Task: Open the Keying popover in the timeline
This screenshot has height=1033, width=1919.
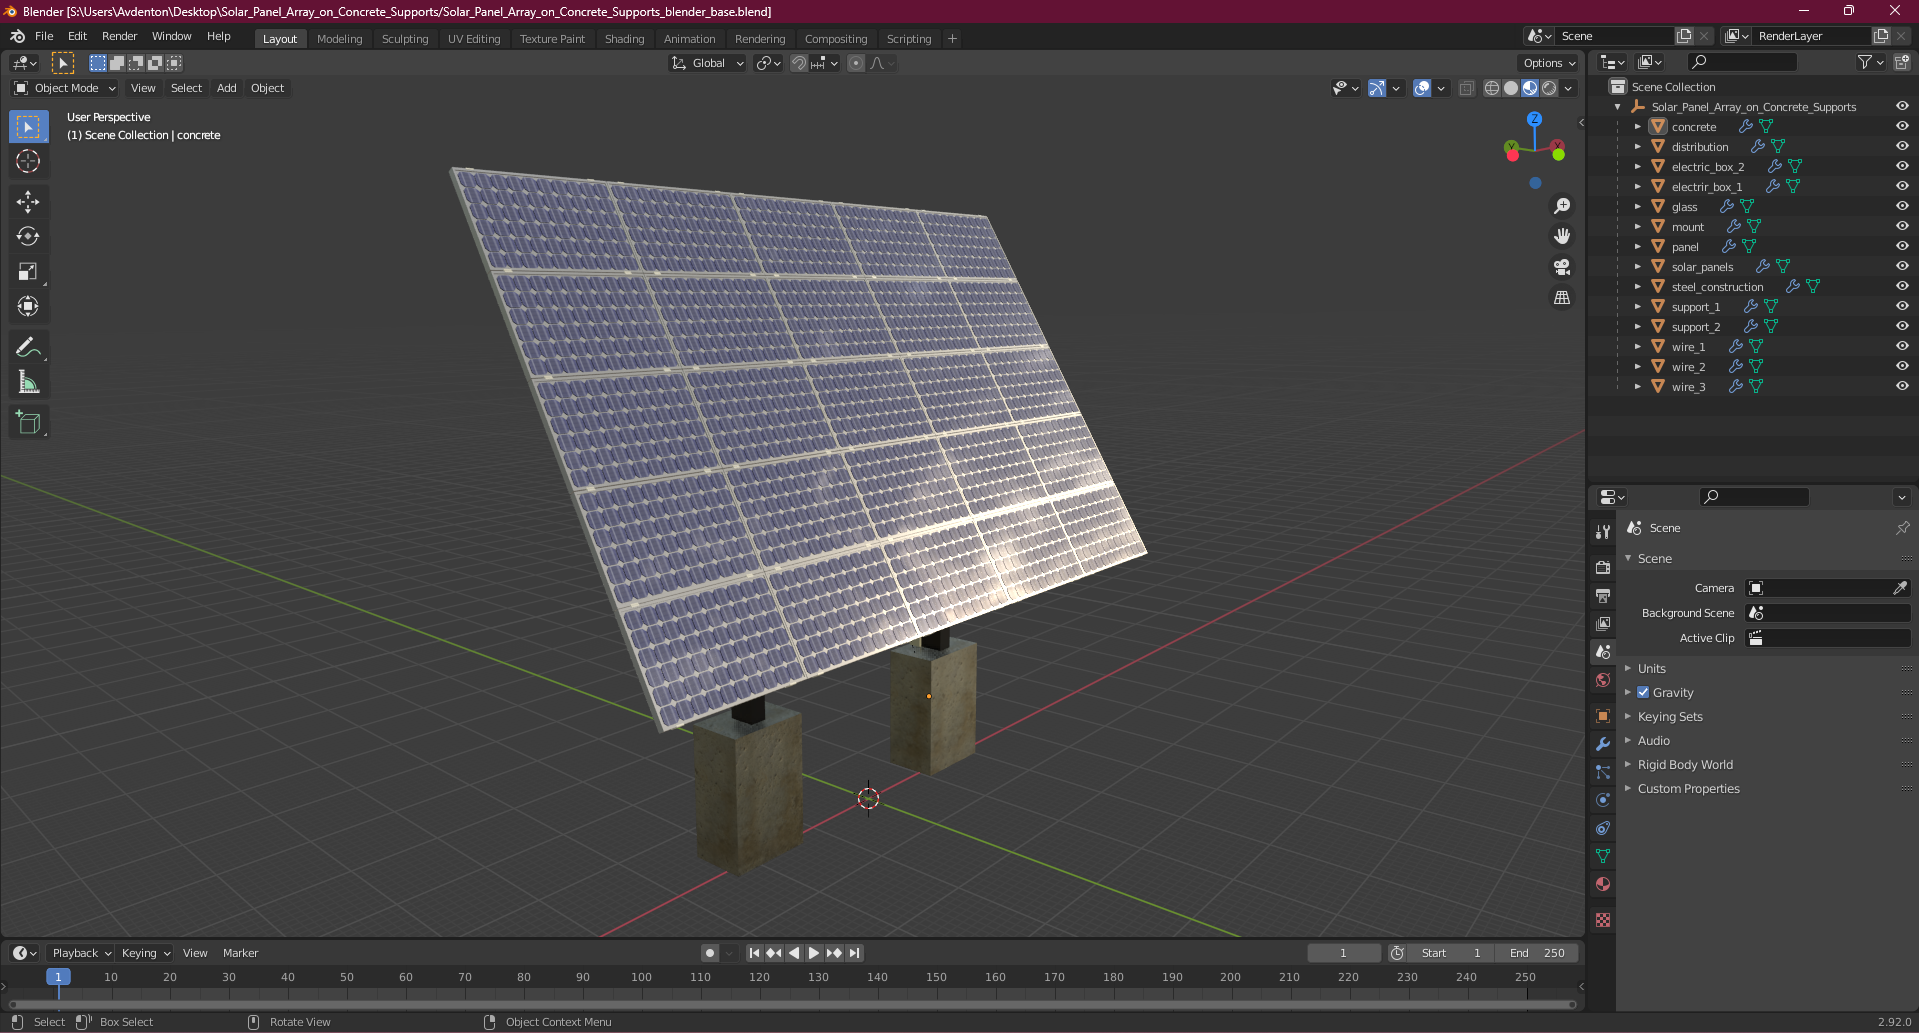Action: pos(145,953)
